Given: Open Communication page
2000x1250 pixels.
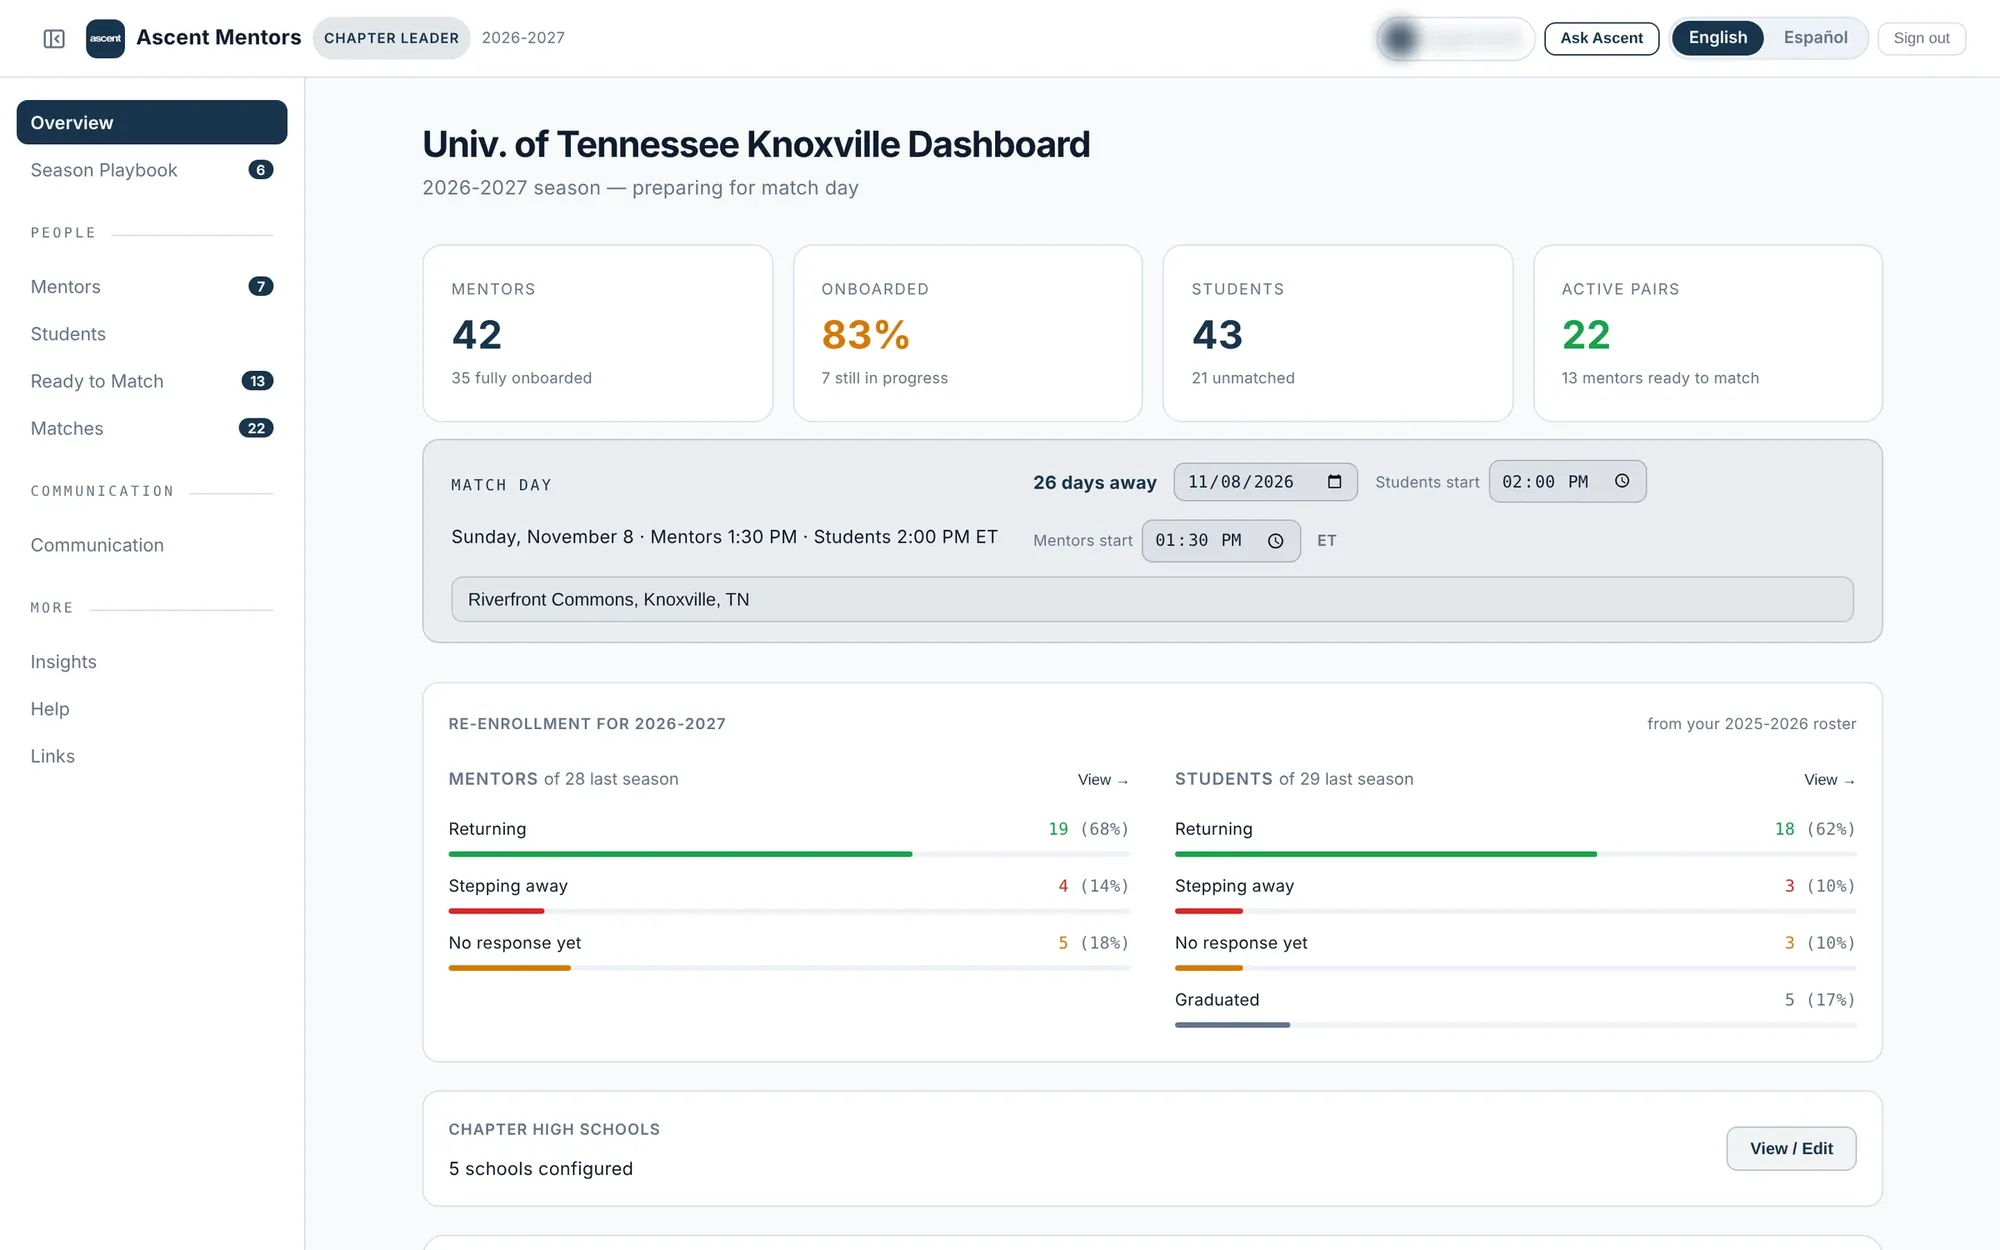Looking at the screenshot, I should point(152,545).
